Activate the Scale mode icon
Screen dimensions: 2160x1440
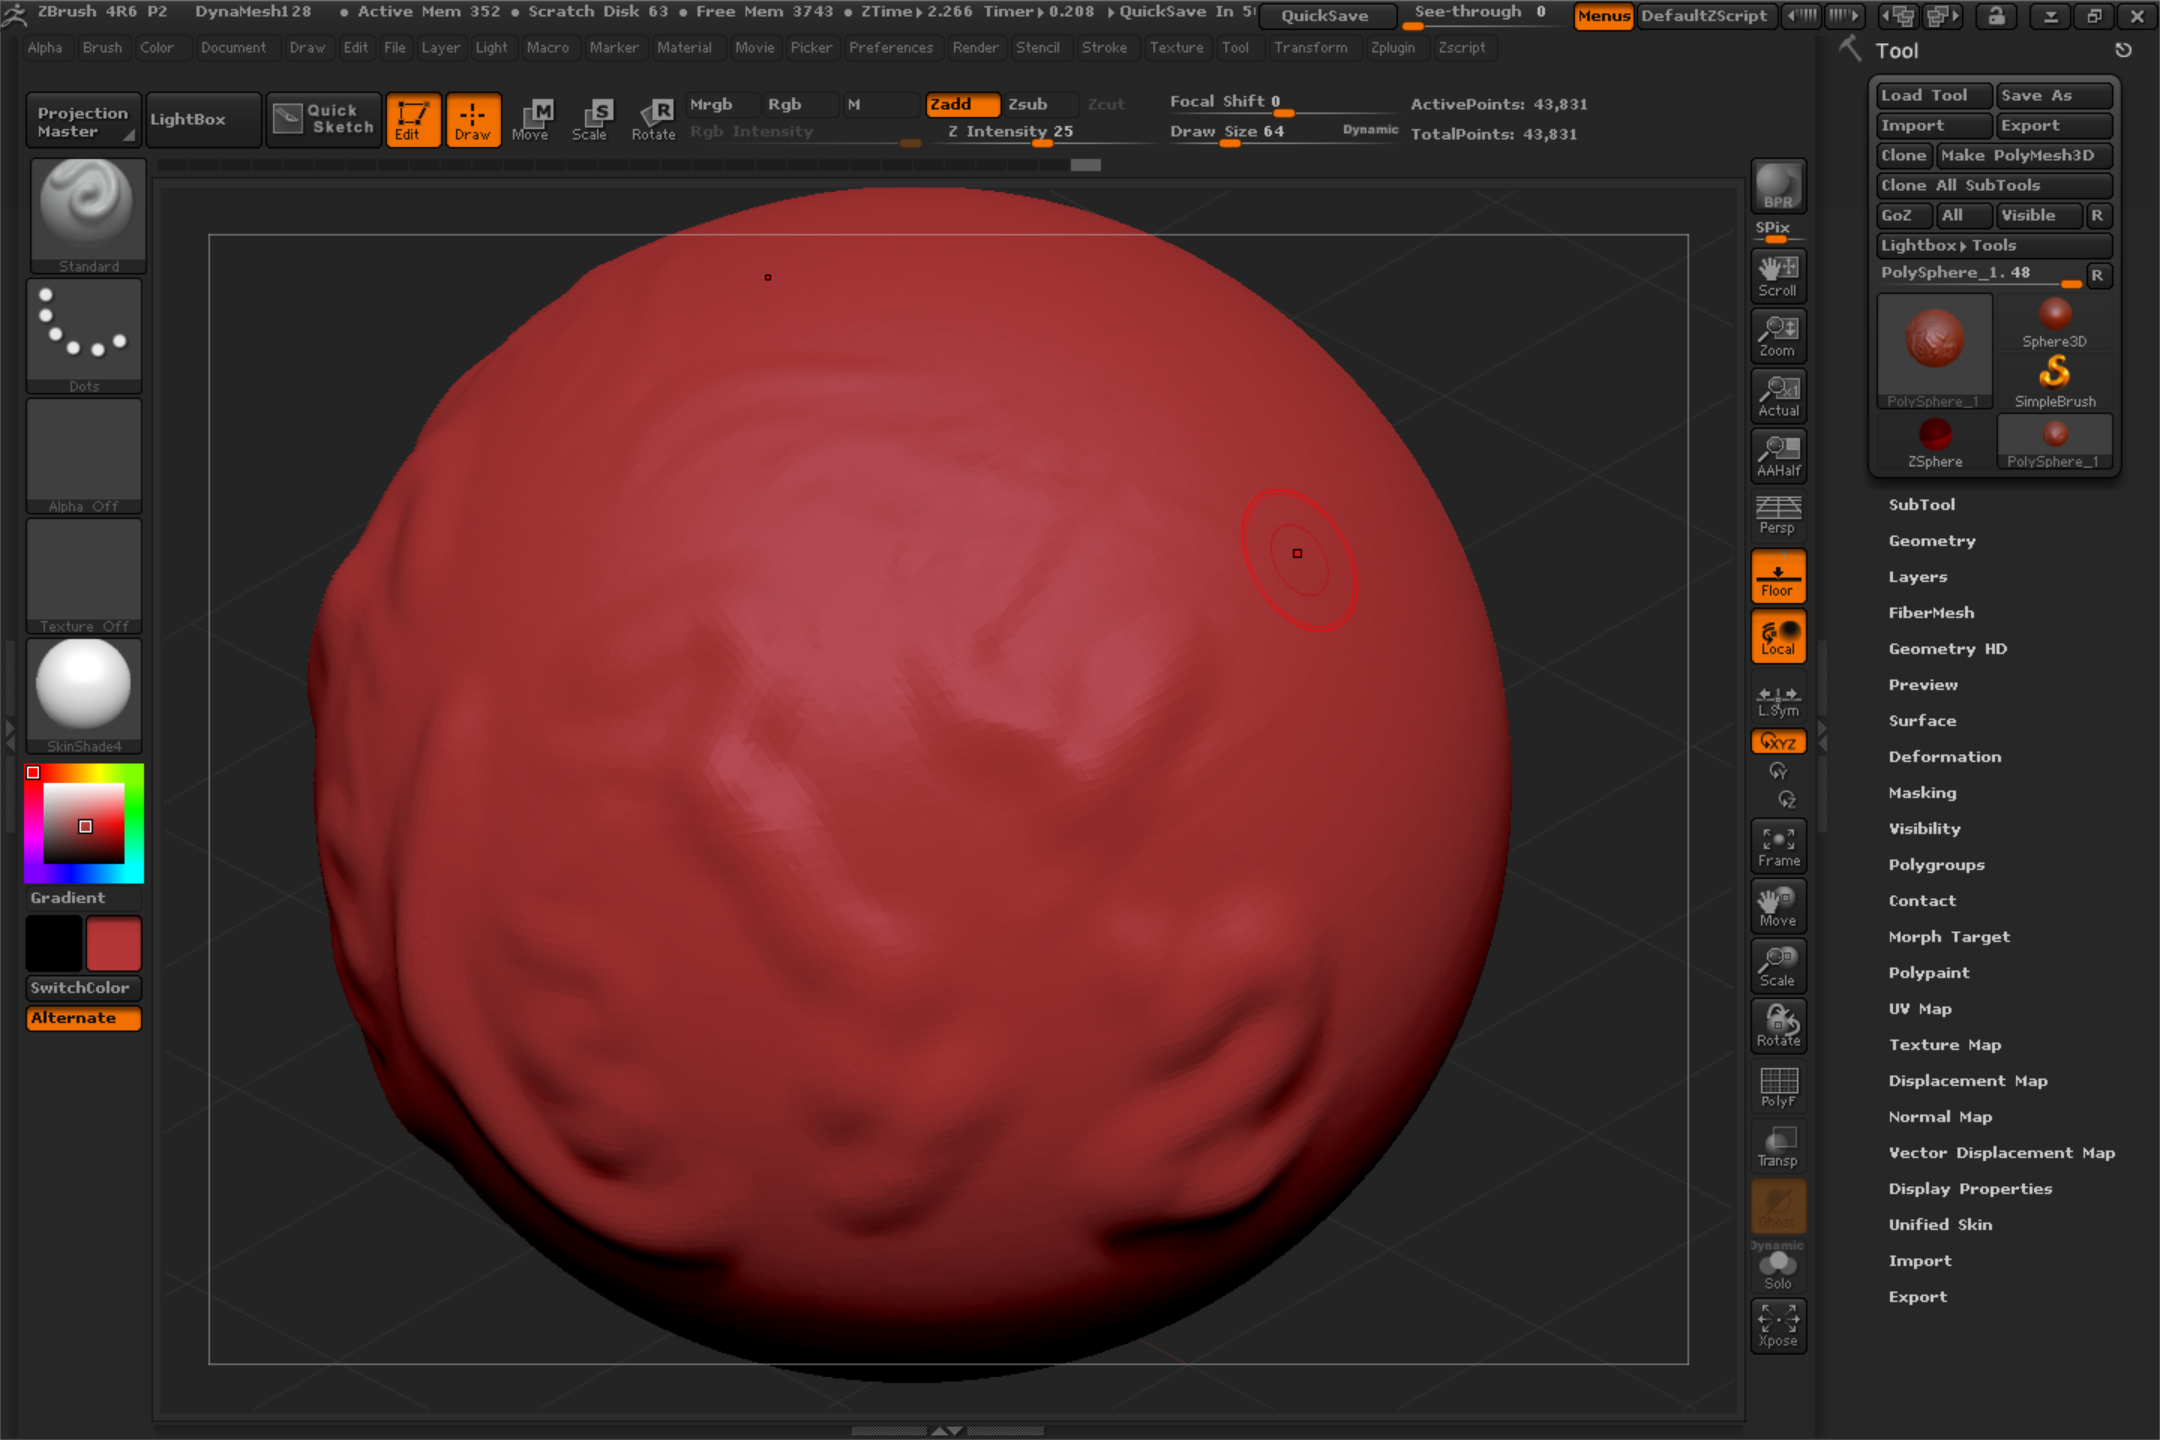(x=592, y=118)
